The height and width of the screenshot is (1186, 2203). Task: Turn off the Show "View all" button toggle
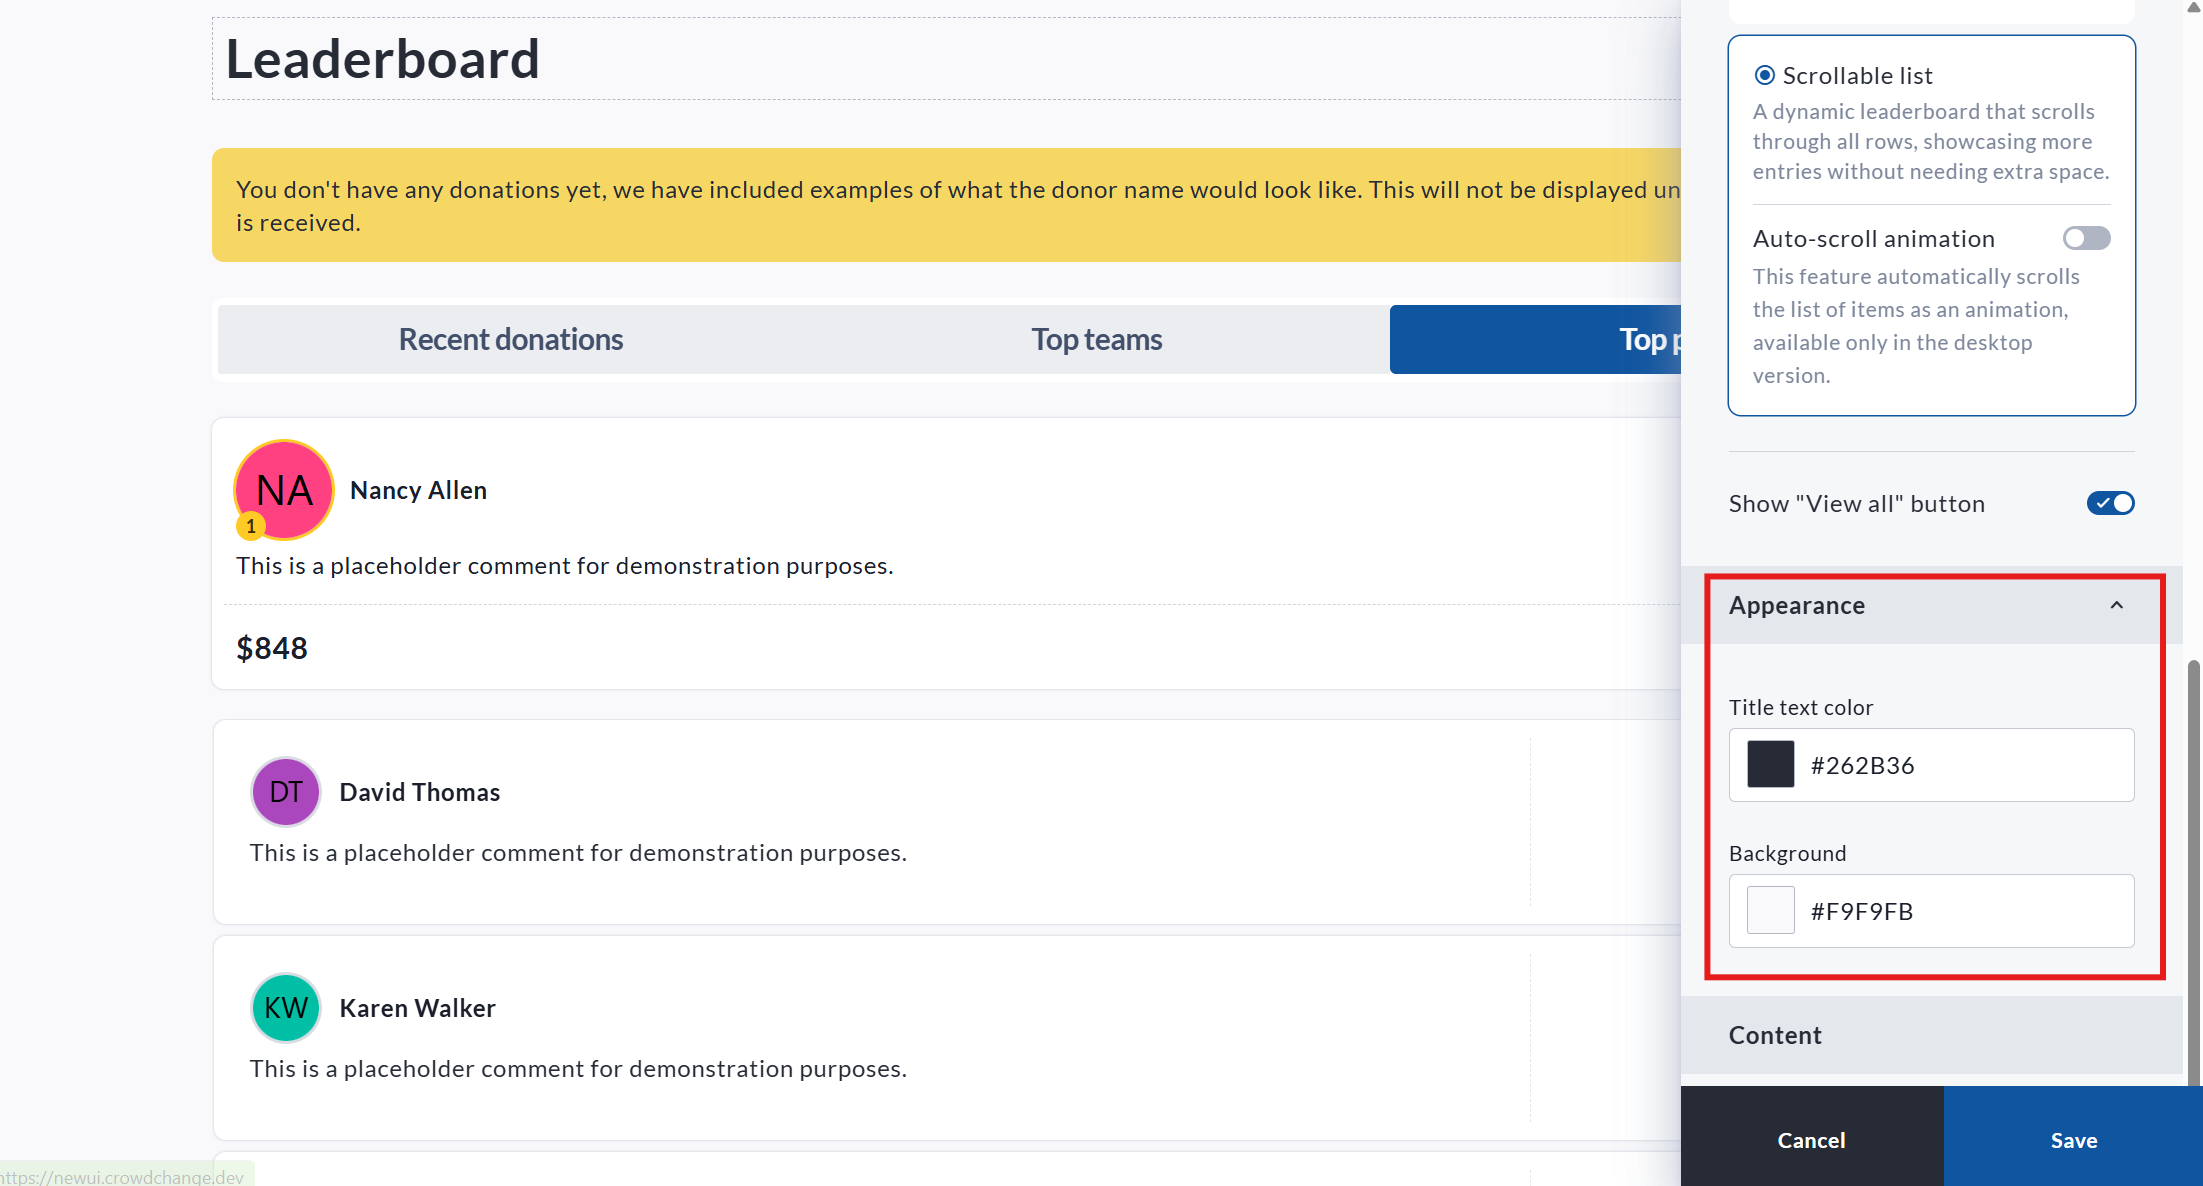click(x=2110, y=503)
